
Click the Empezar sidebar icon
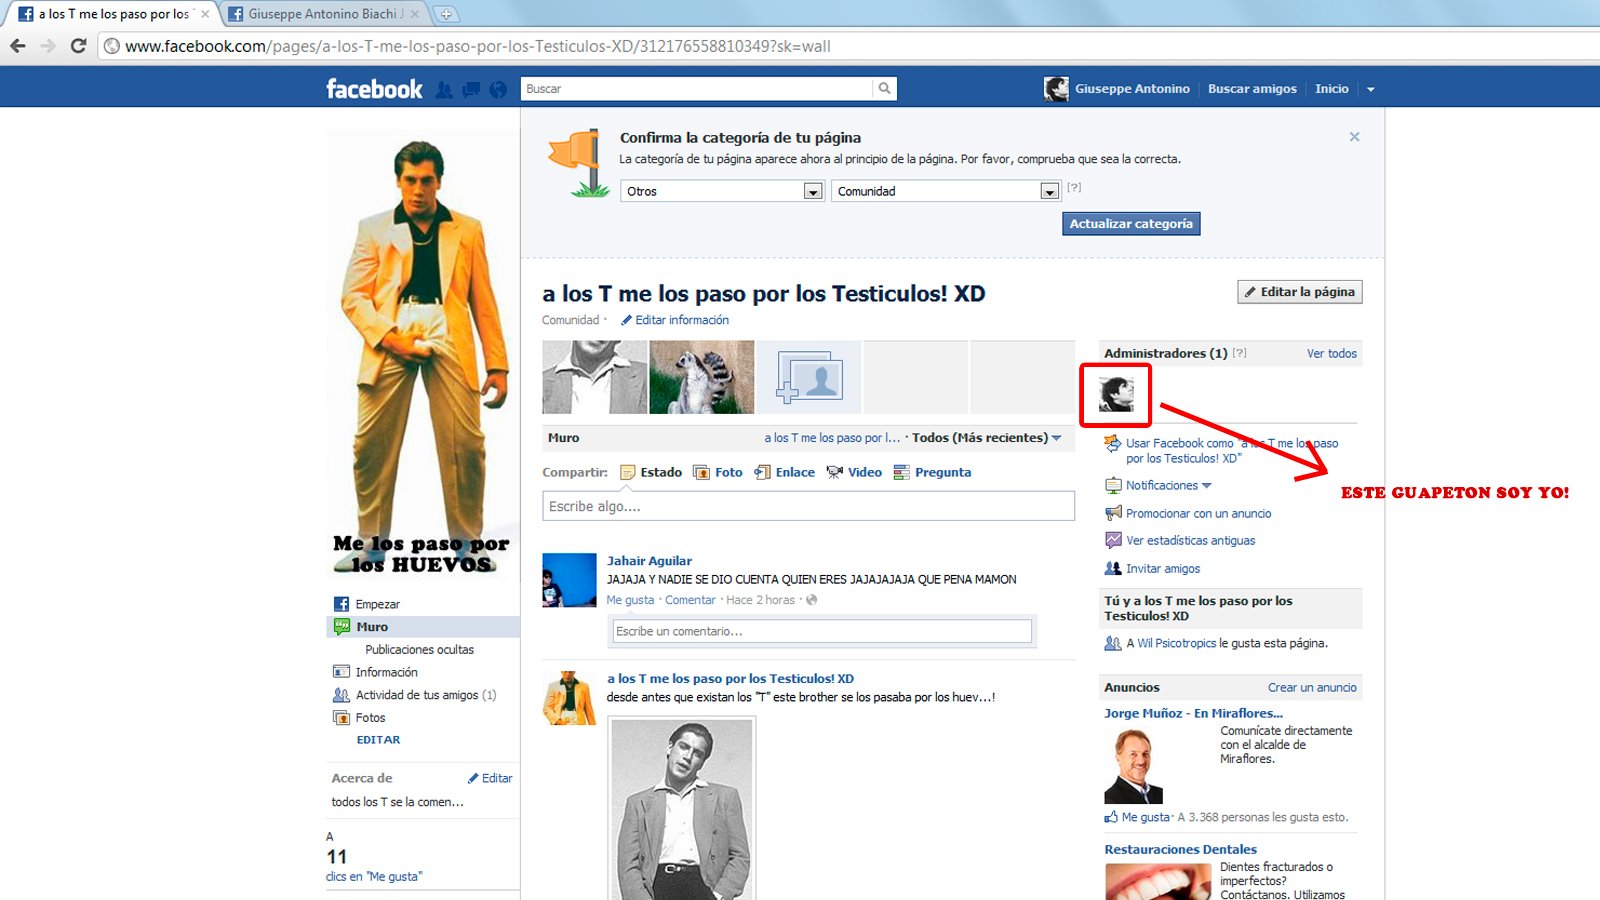click(x=341, y=604)
